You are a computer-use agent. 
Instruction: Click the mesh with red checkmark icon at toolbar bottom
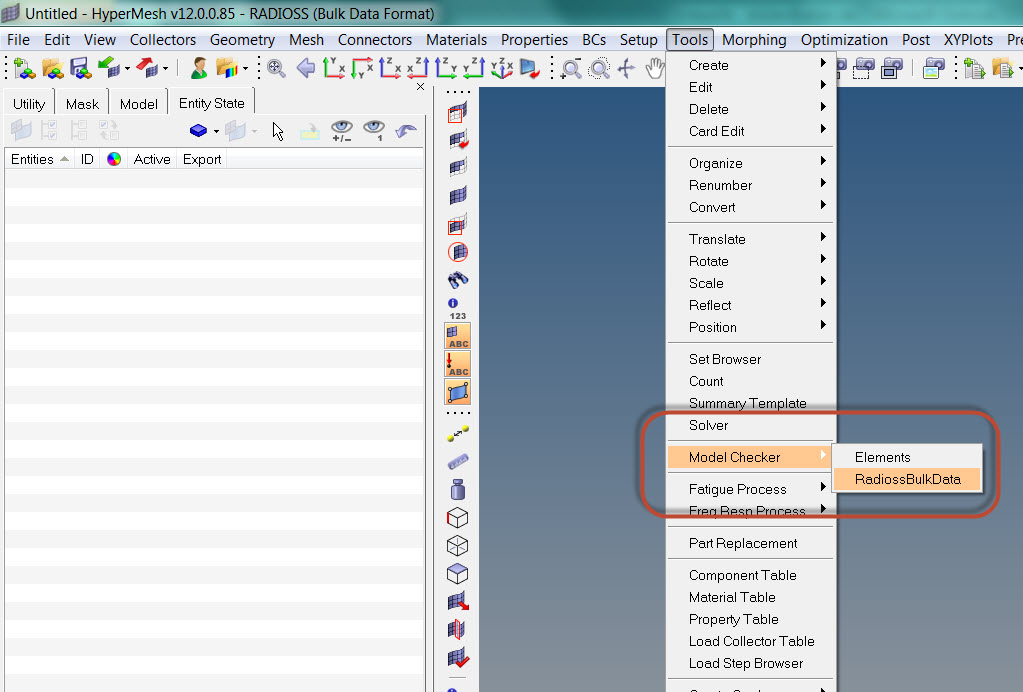(x=458, y=658)
